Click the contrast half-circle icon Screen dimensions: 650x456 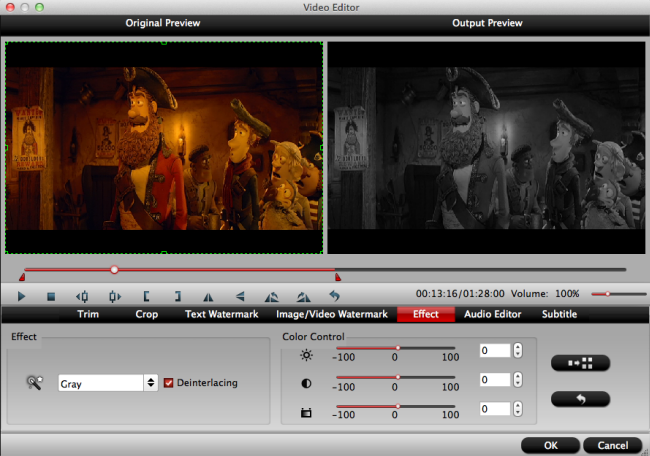306,383
